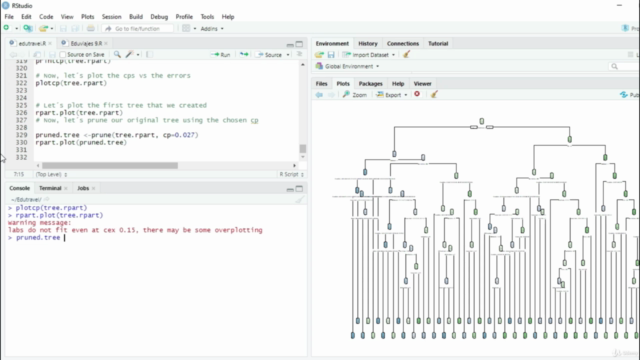The width and height of the screenshot is (640, 360).
Task: Clear the console with the broom icon
Action: point(300,200)
